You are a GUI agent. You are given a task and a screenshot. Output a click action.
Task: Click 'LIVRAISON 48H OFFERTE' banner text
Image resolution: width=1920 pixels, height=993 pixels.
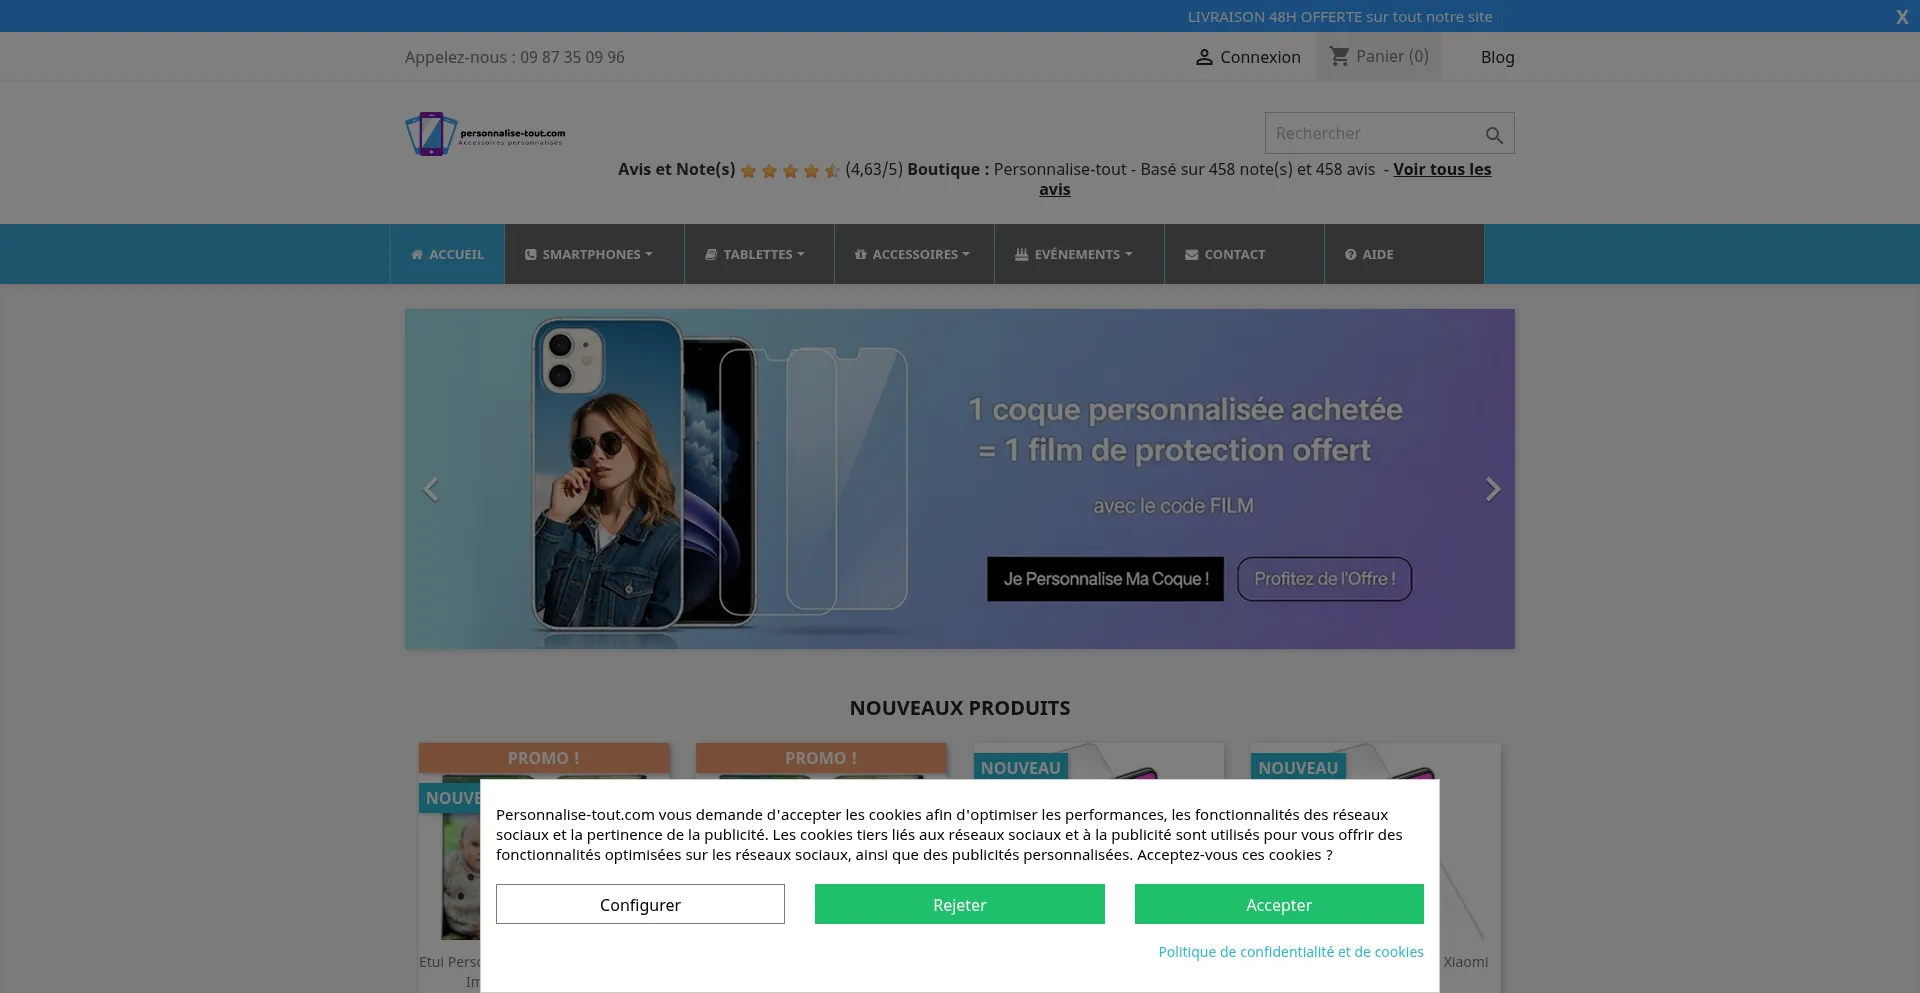tap(1340, 17)
